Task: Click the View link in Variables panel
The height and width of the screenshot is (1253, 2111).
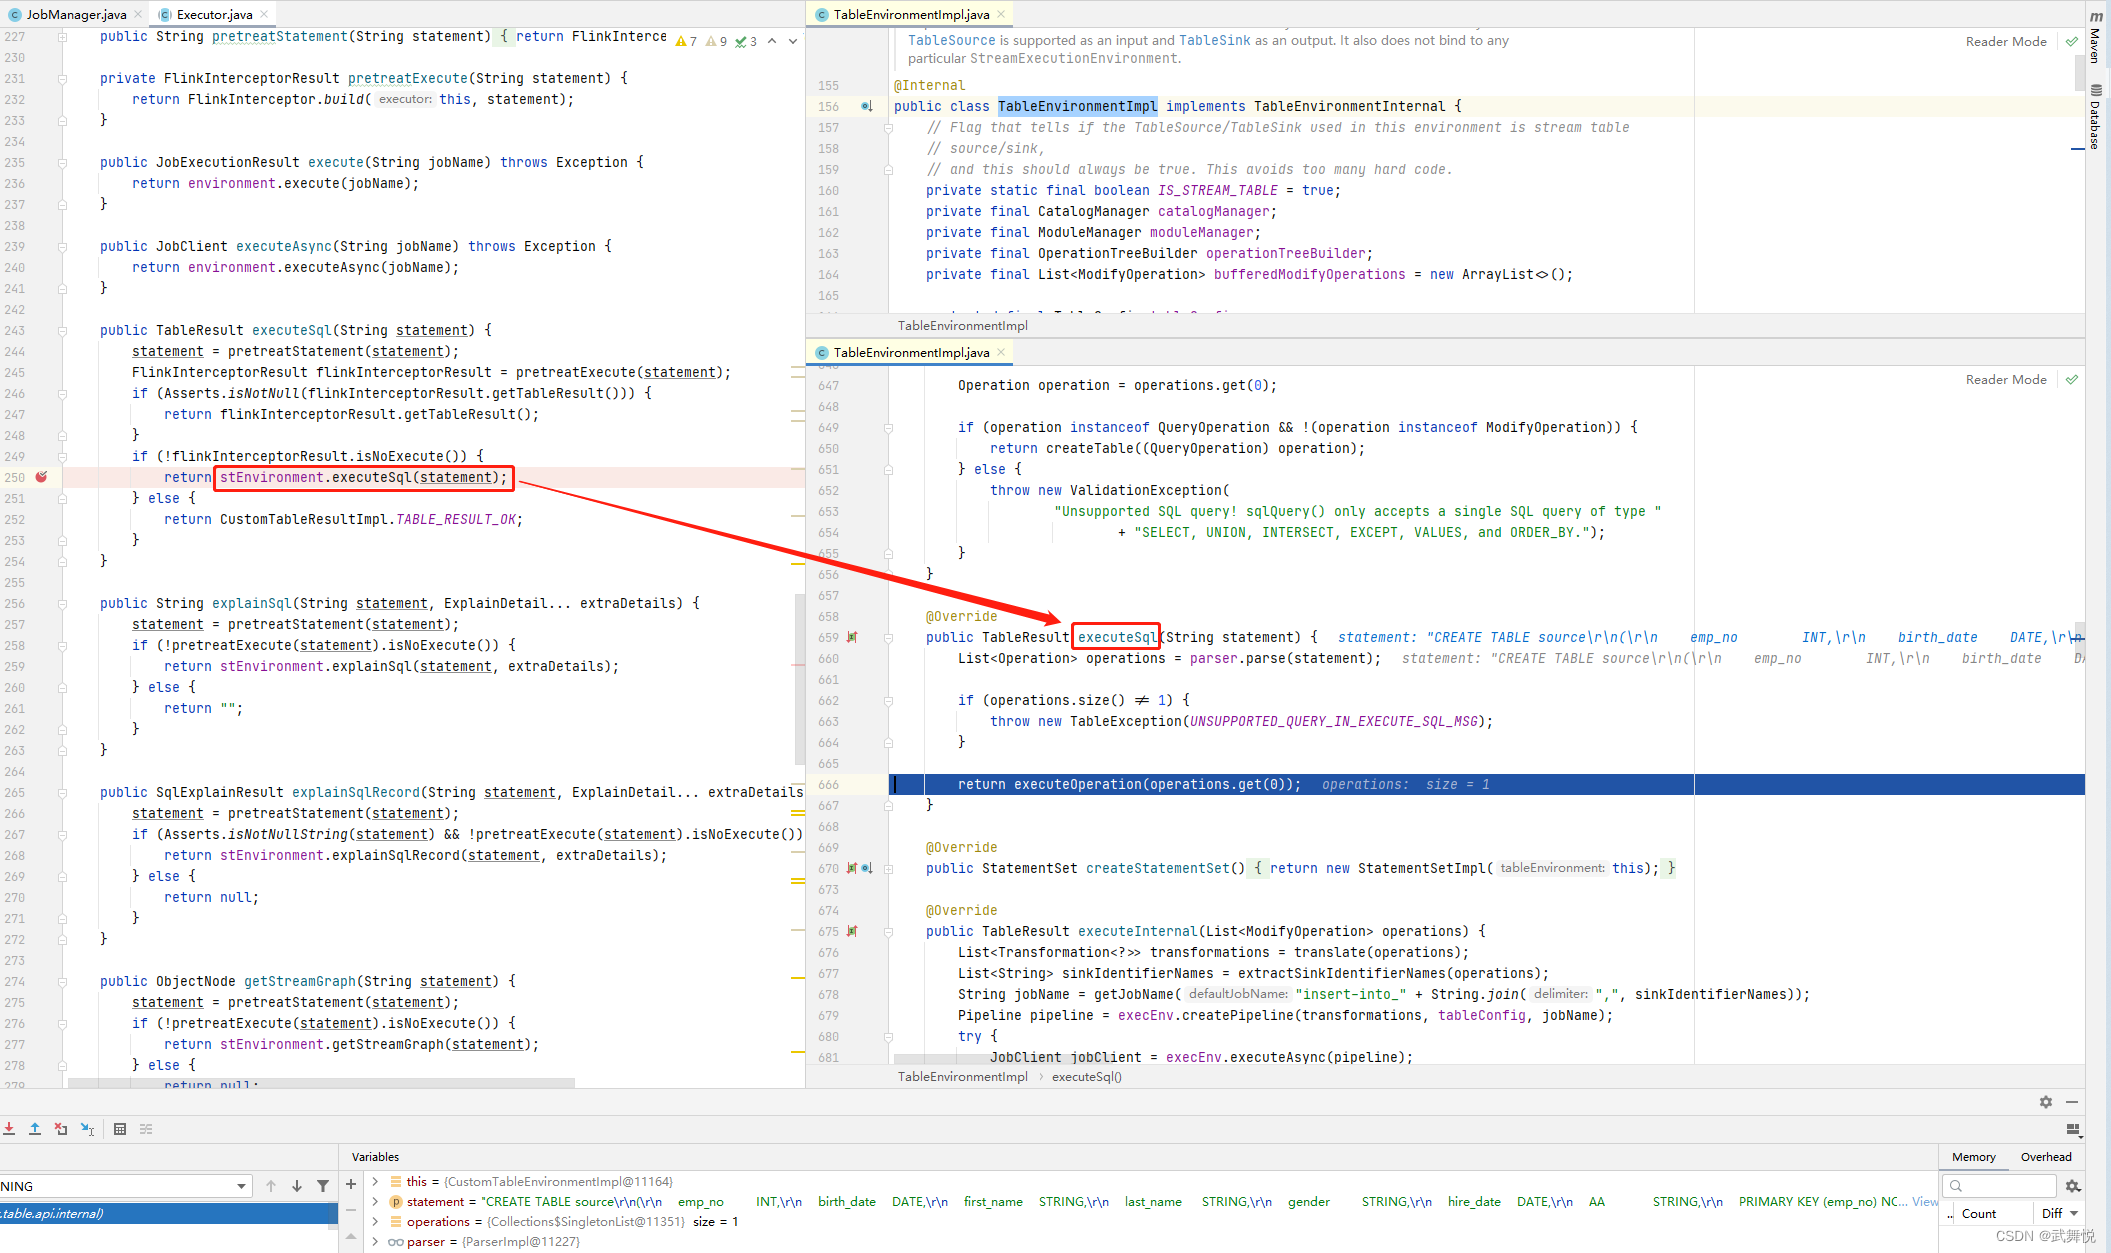Action: coord(1924,1202)
